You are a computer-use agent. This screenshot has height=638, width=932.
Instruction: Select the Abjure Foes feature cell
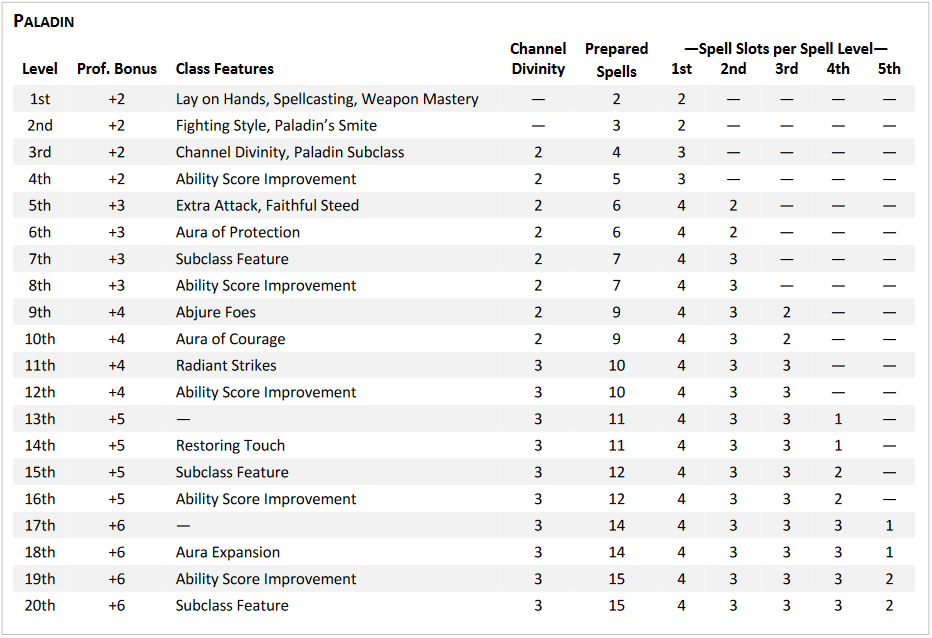(x=215, y=312)
